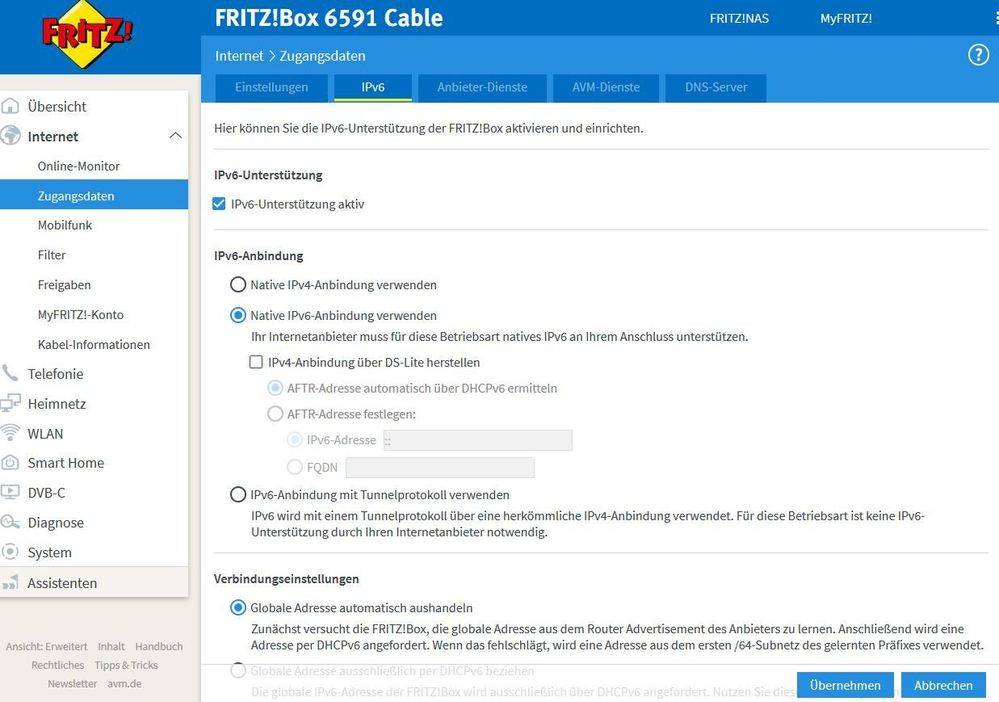Image resolution: width=999 pixels, height=702 pixels.
Task: Click the WLAN wifi icon
Action: [11, 433]
